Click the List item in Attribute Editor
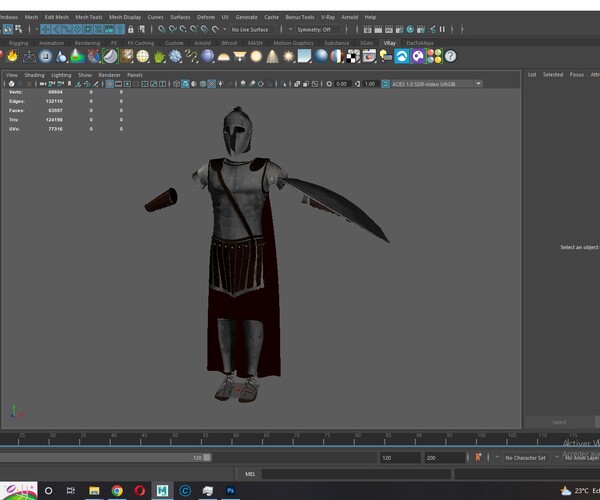 [532, 75]
